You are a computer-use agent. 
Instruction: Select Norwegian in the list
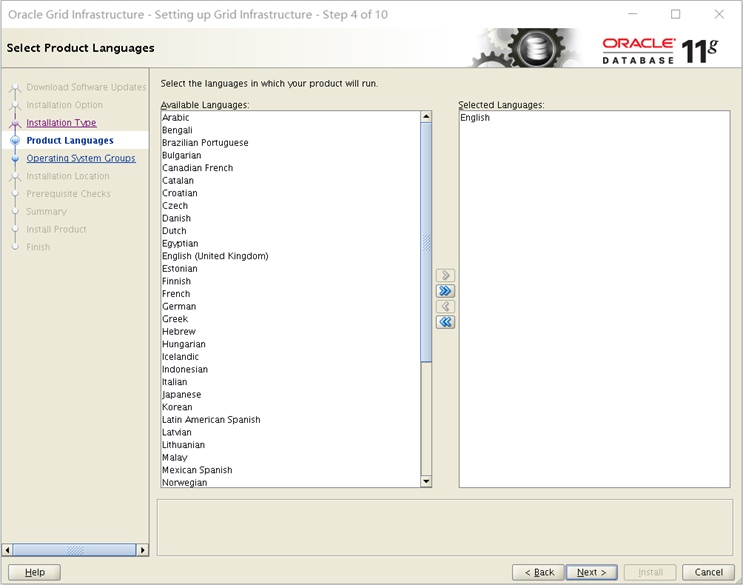pyautogui.click(x=290, y=482)
